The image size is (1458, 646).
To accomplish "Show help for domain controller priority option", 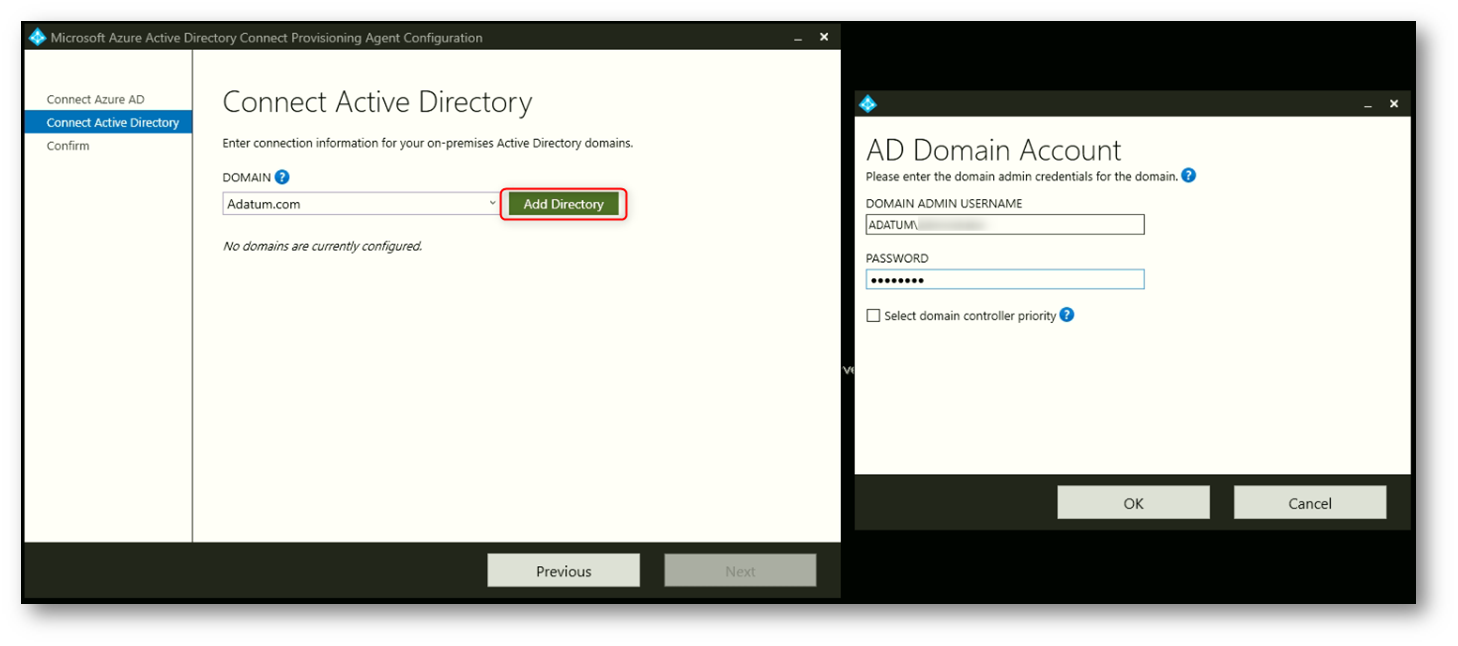I will tap(1067, 315).
